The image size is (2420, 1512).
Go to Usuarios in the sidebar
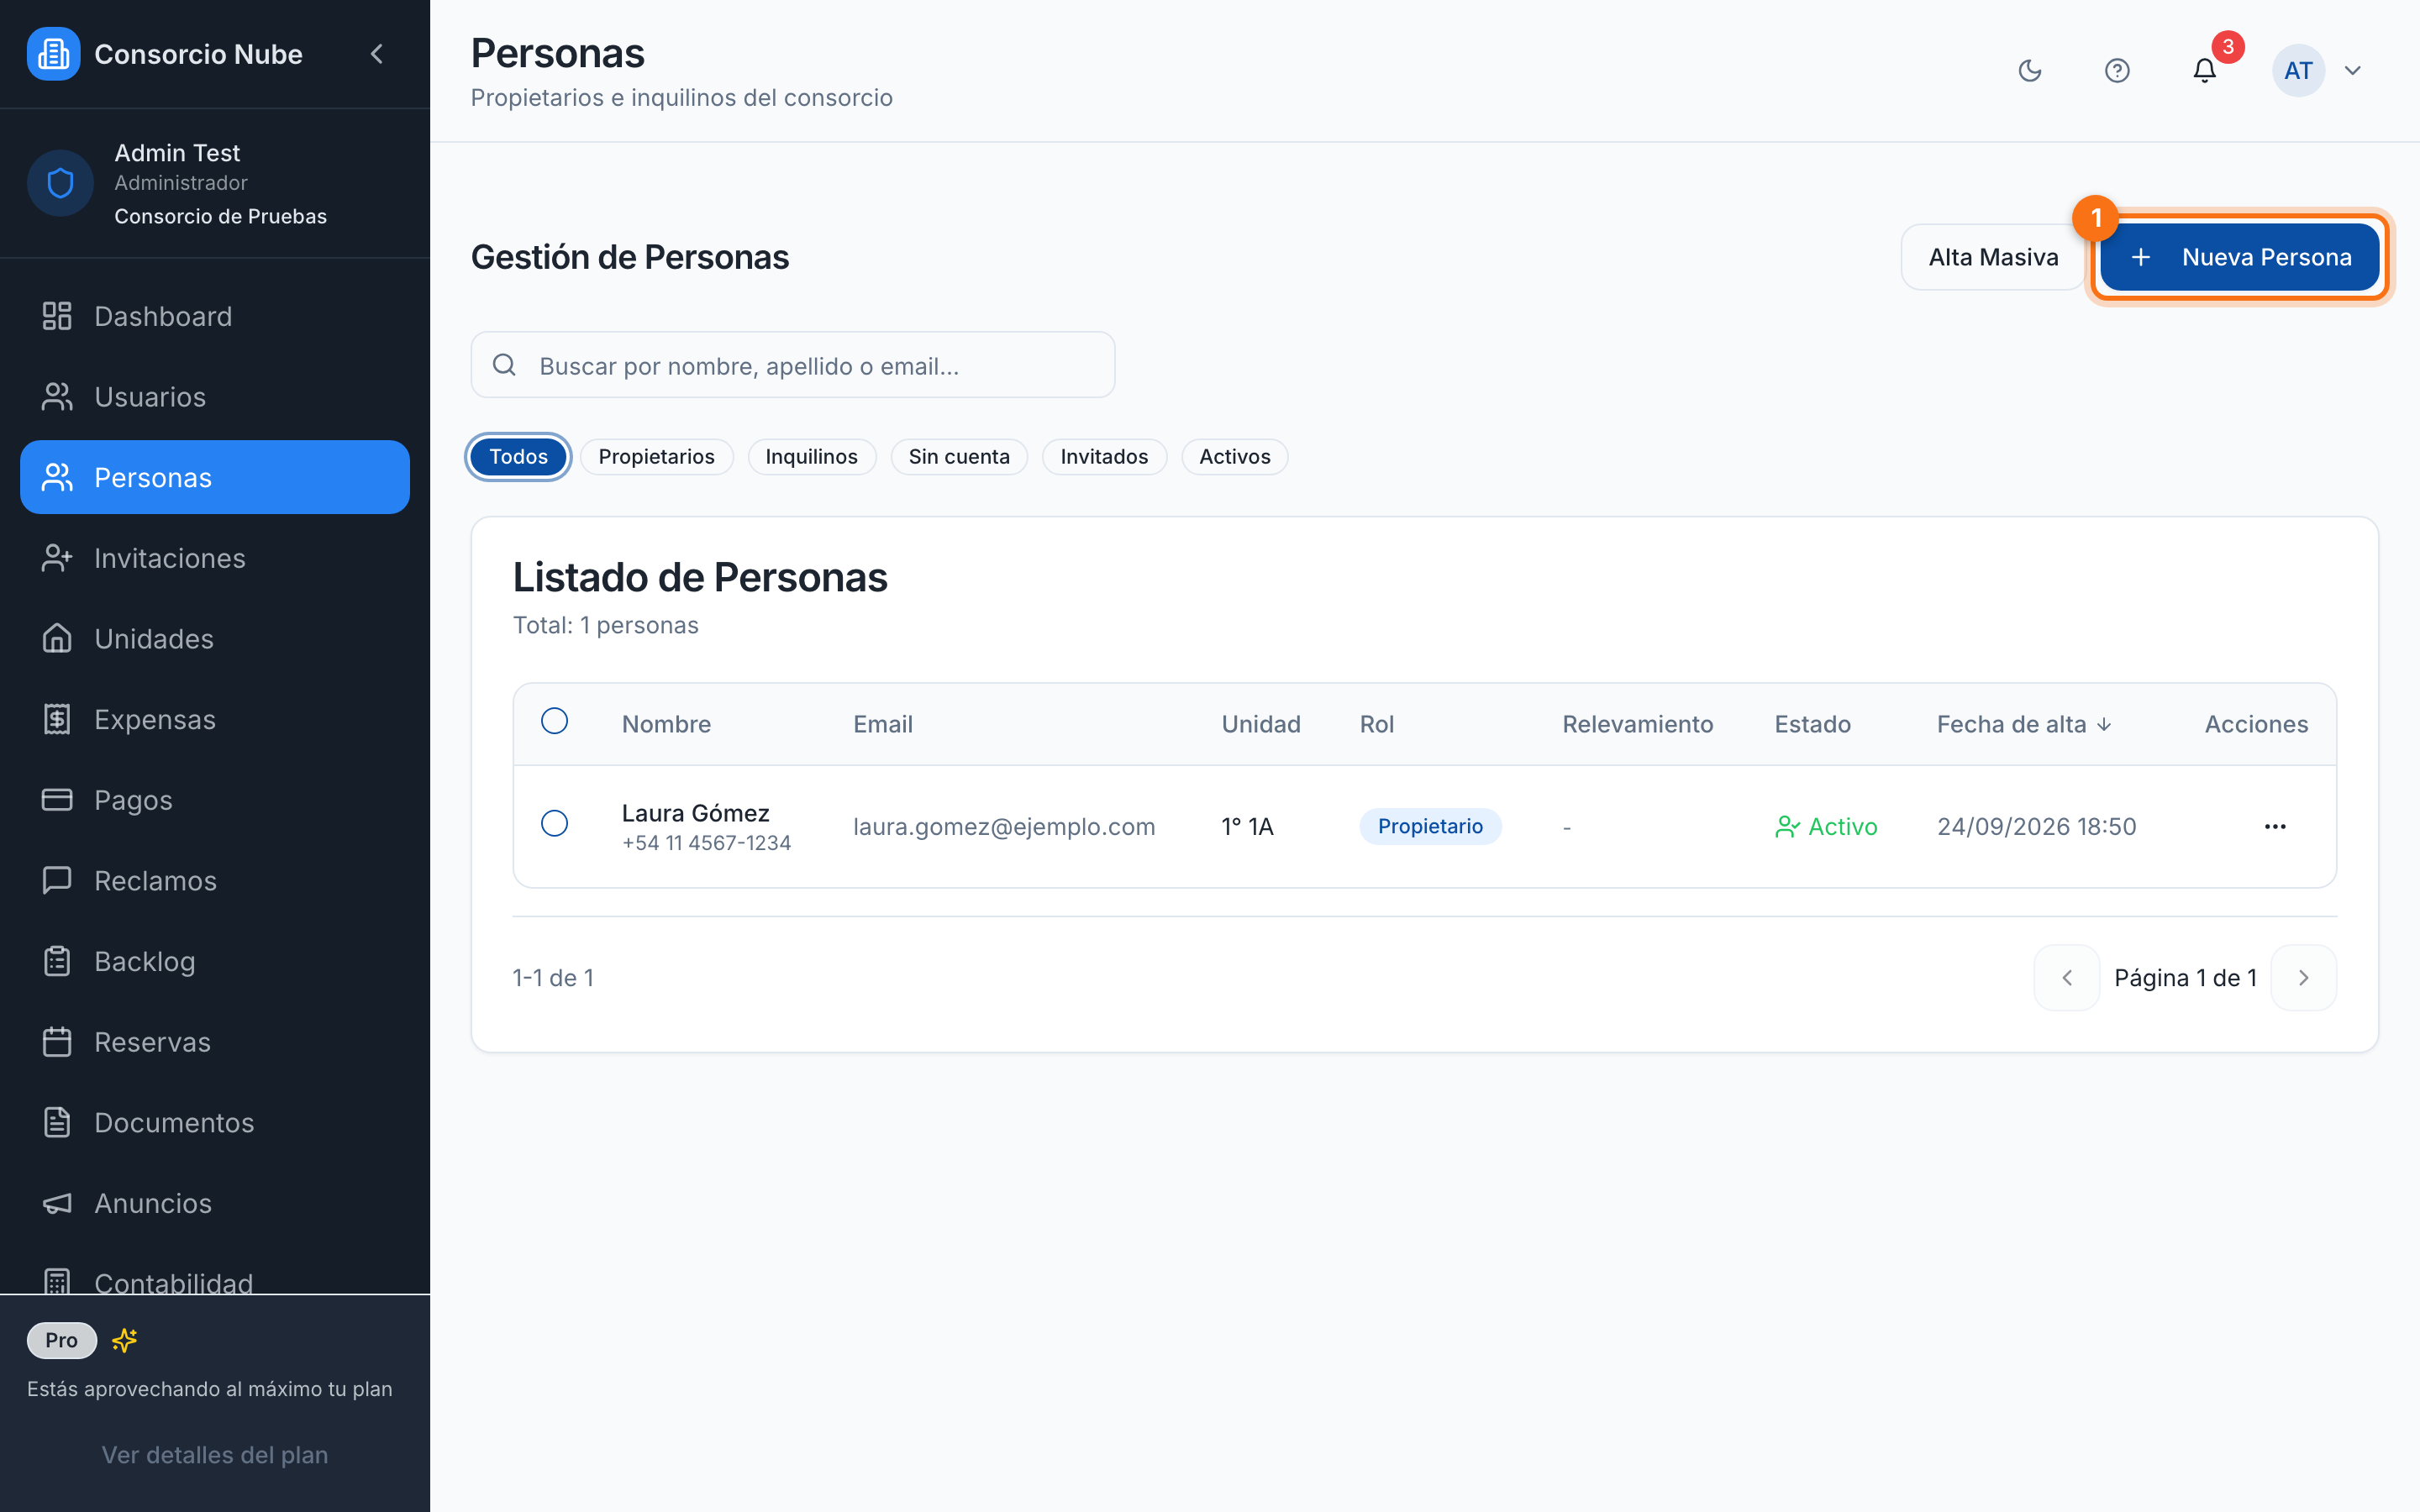tap(215, 397)
